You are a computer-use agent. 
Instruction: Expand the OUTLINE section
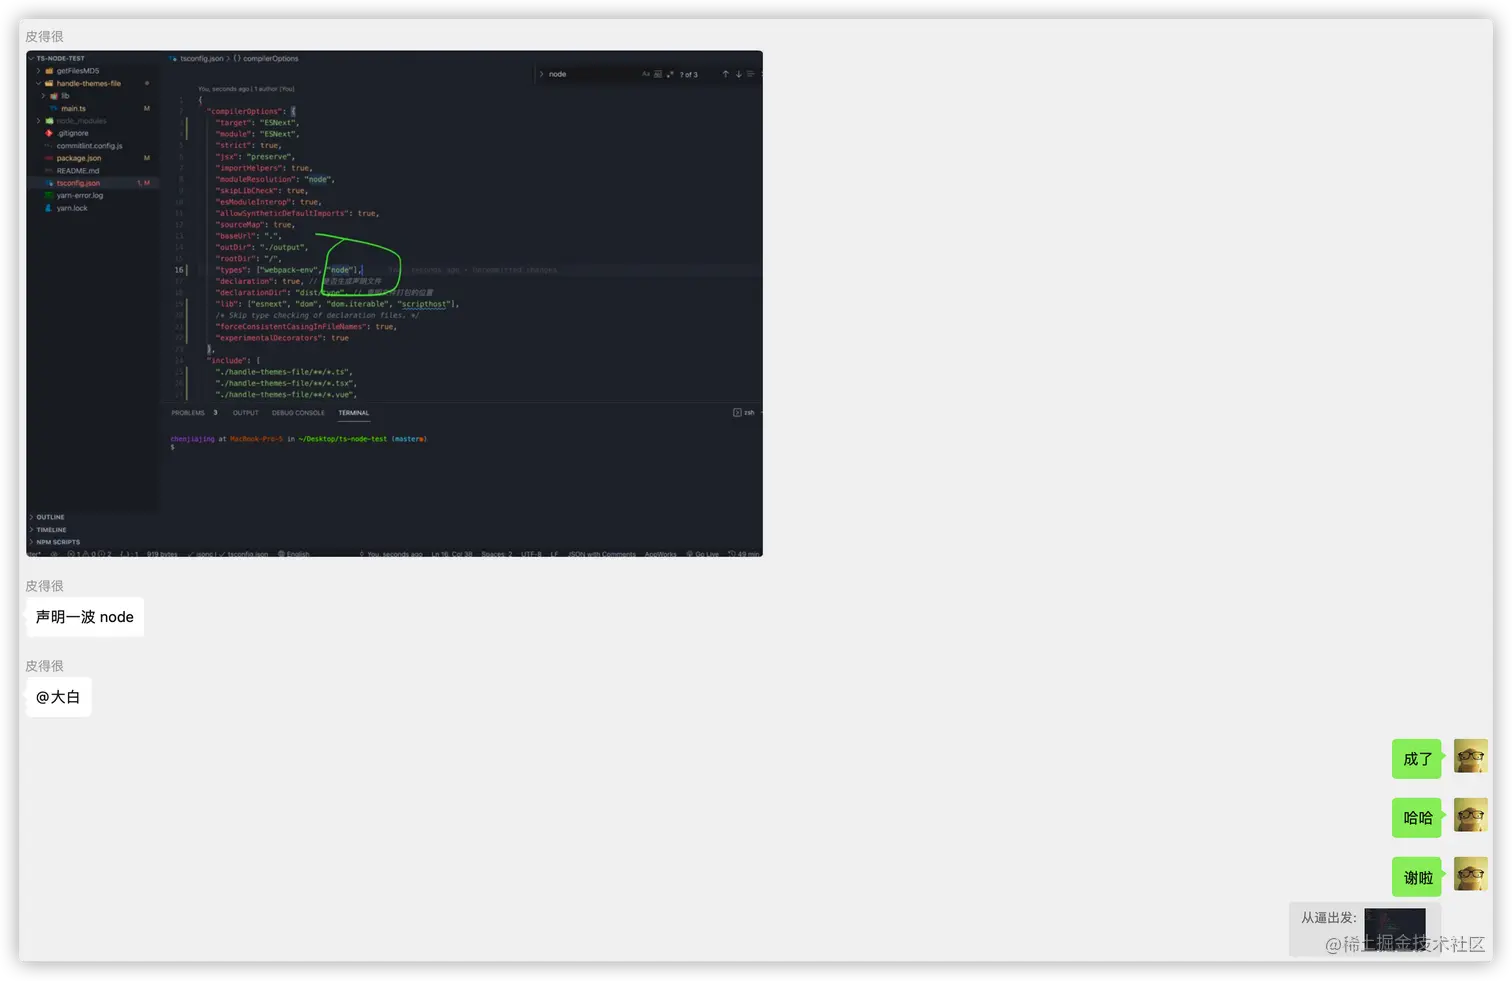(31, 517)
